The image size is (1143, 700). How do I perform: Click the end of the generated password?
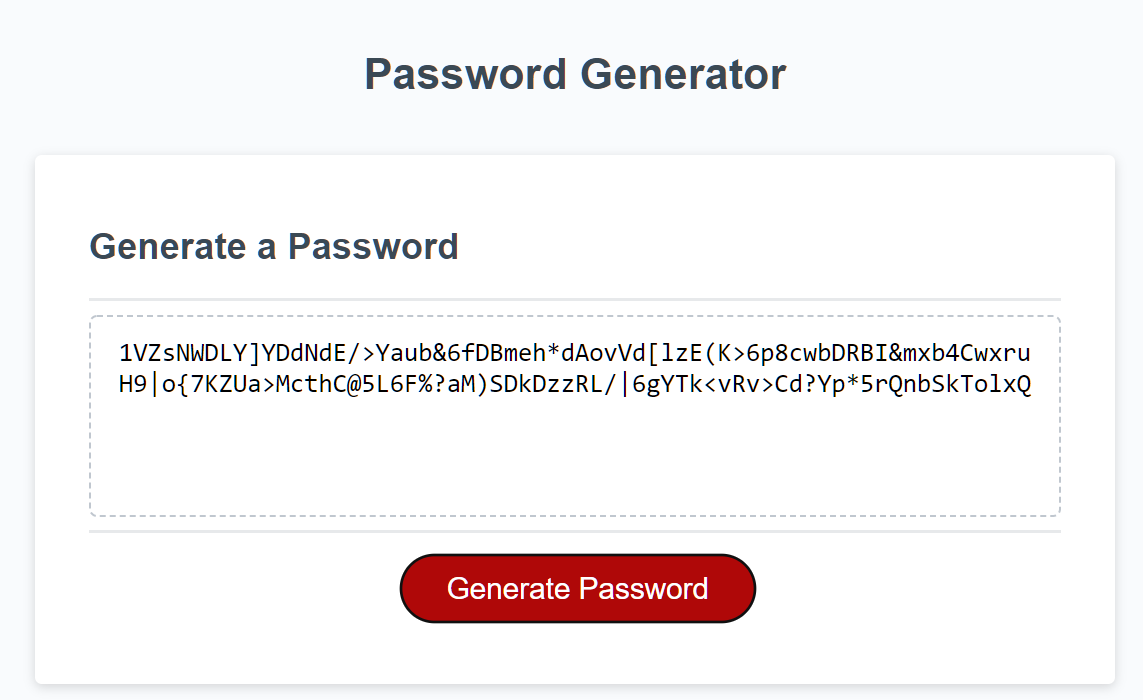pyautogui.click(x=1020, y=384)
